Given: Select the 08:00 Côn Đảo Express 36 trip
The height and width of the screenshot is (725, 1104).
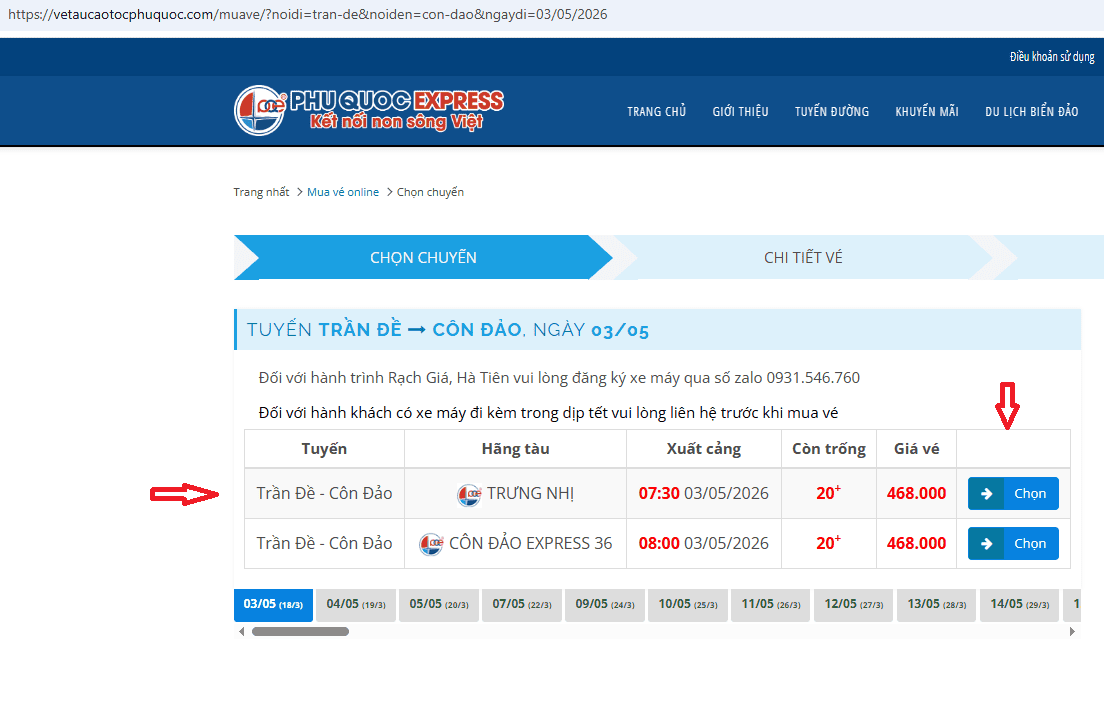Looking at the screenshot, I should (x=1013, y=543).
